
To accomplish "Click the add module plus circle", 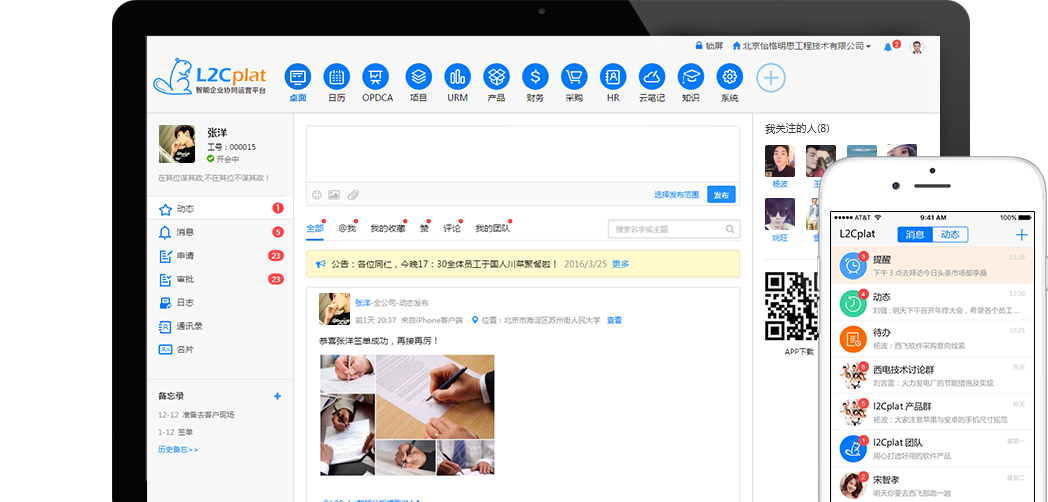I will tap(771, 78).
